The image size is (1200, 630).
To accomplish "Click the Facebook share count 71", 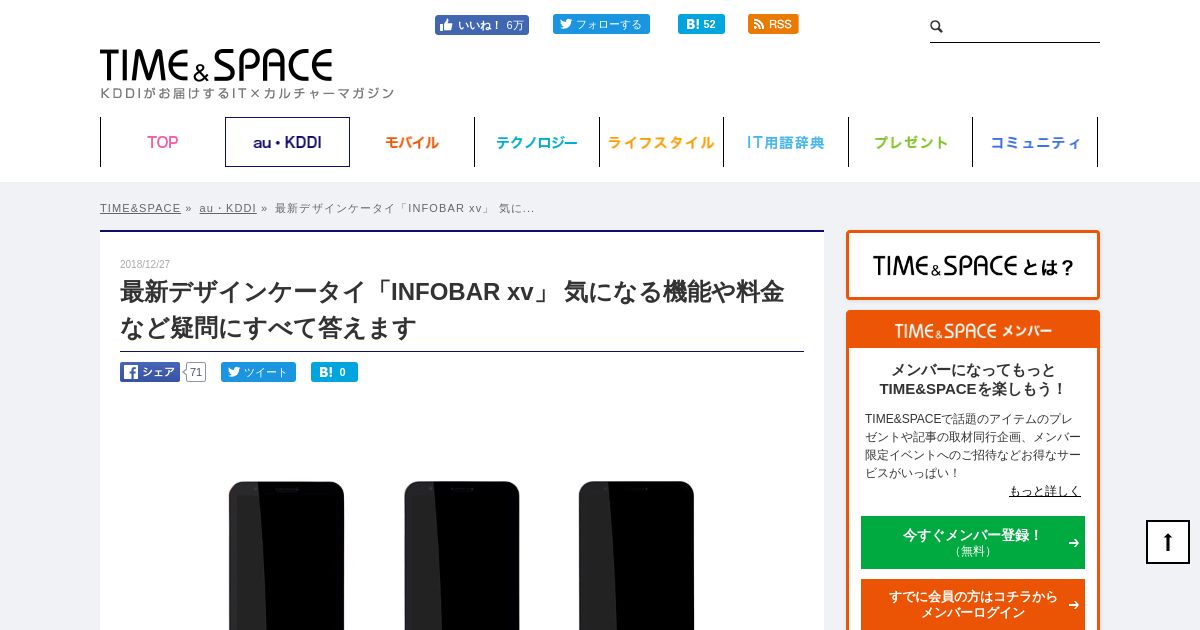I will tap(196, 372).
